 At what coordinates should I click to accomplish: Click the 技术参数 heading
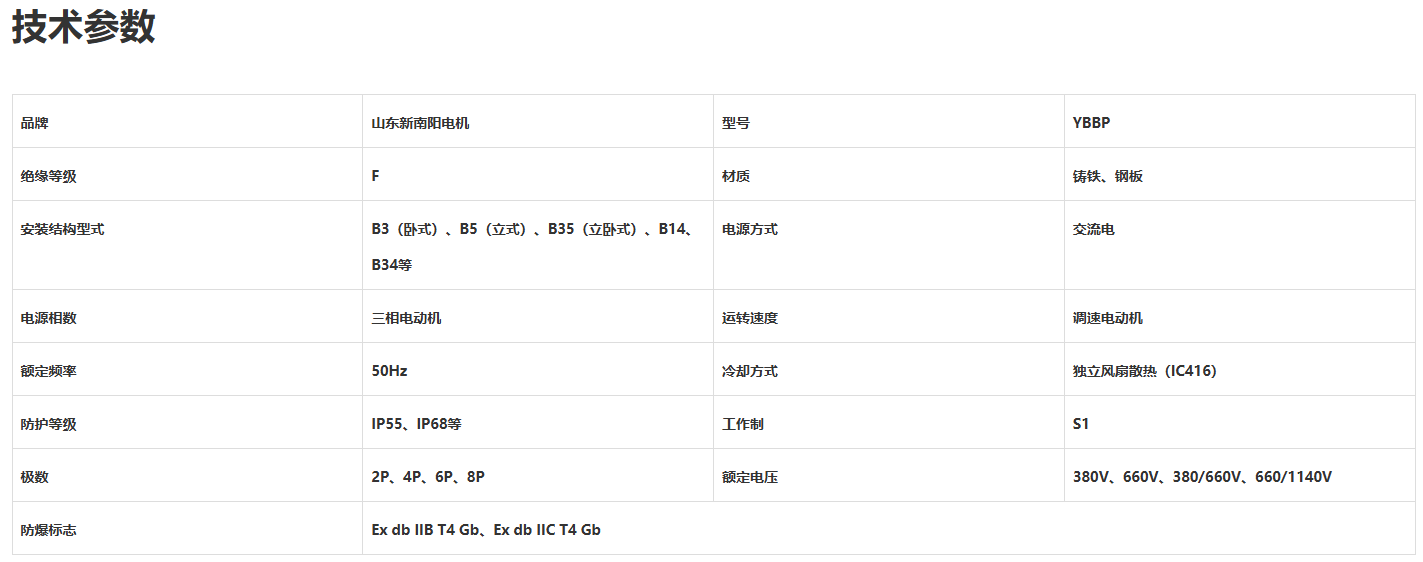pos(84,27)
